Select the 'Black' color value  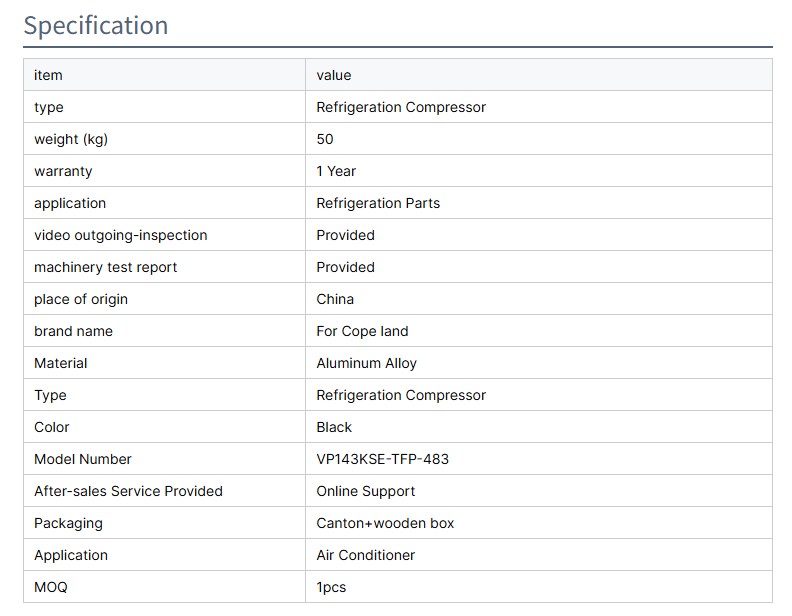click(334, 427)
